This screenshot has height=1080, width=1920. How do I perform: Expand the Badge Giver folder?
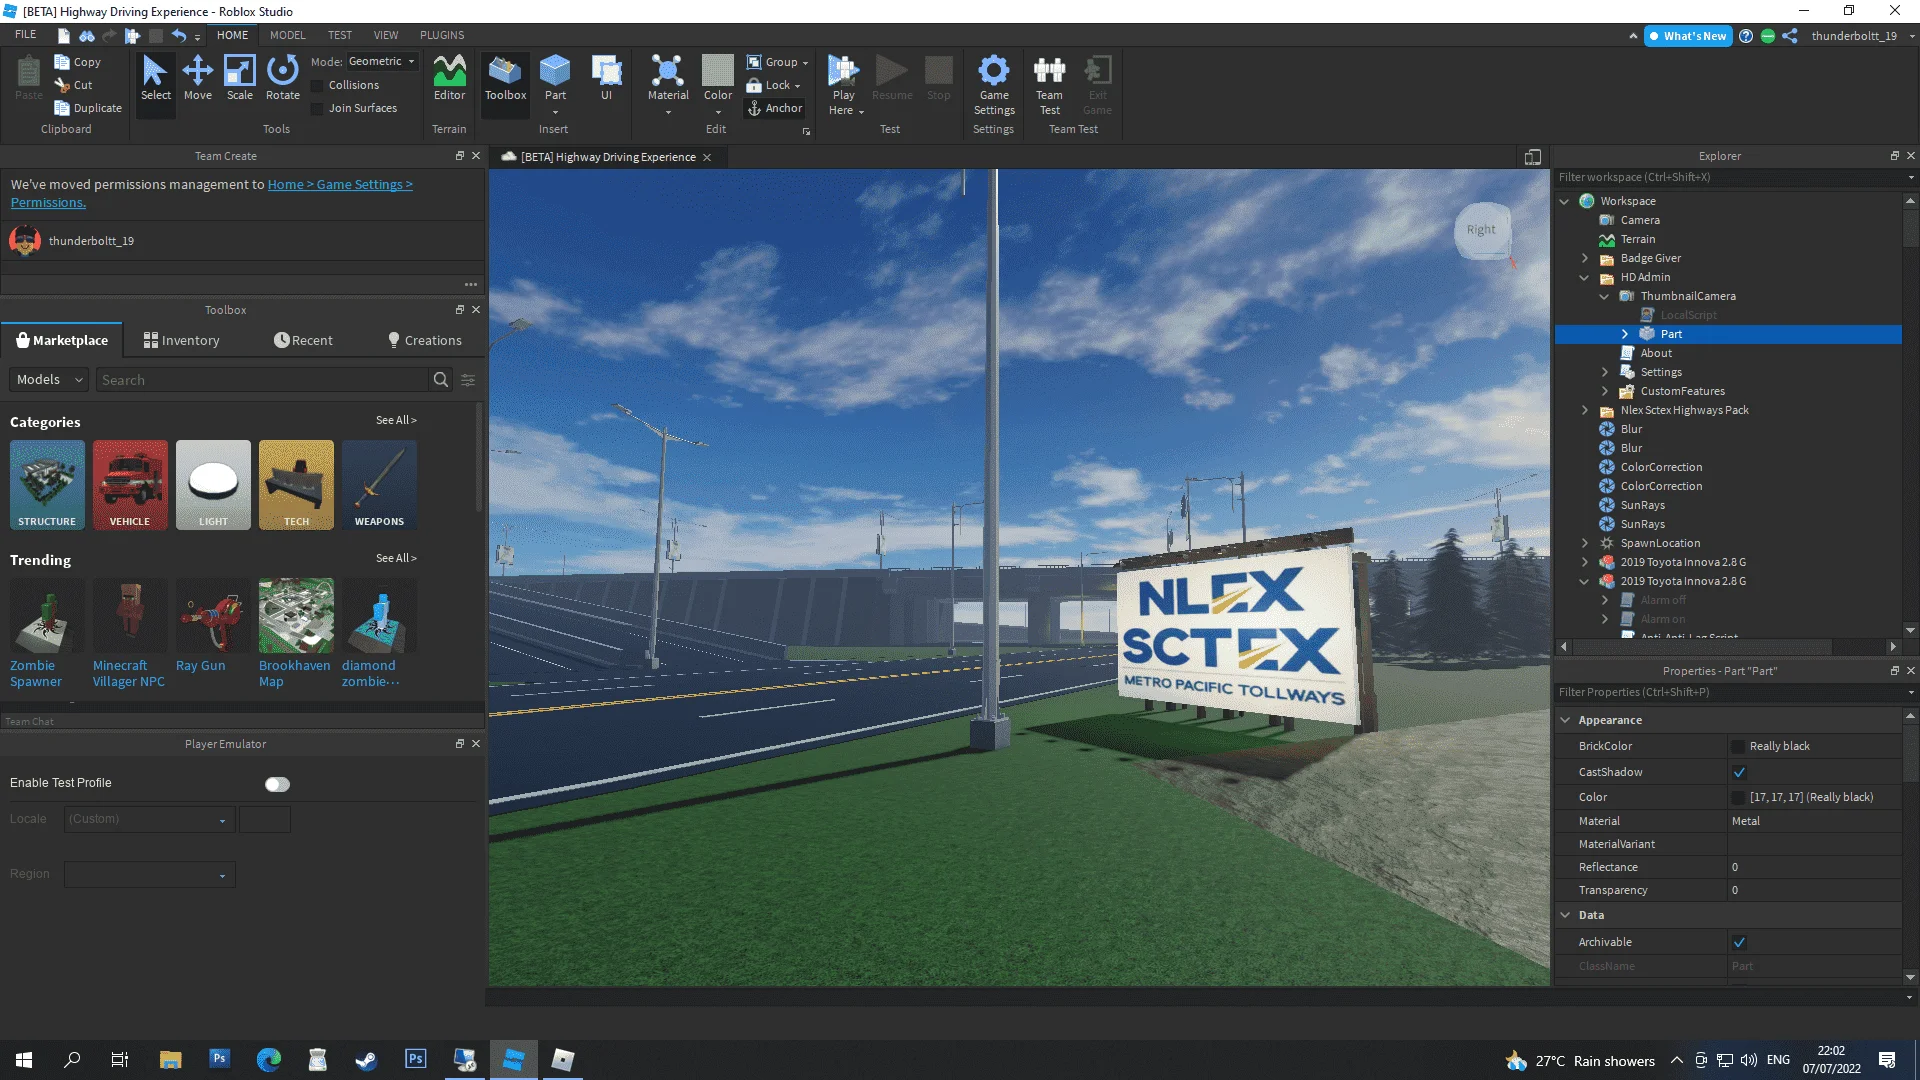click(1585, 258)
